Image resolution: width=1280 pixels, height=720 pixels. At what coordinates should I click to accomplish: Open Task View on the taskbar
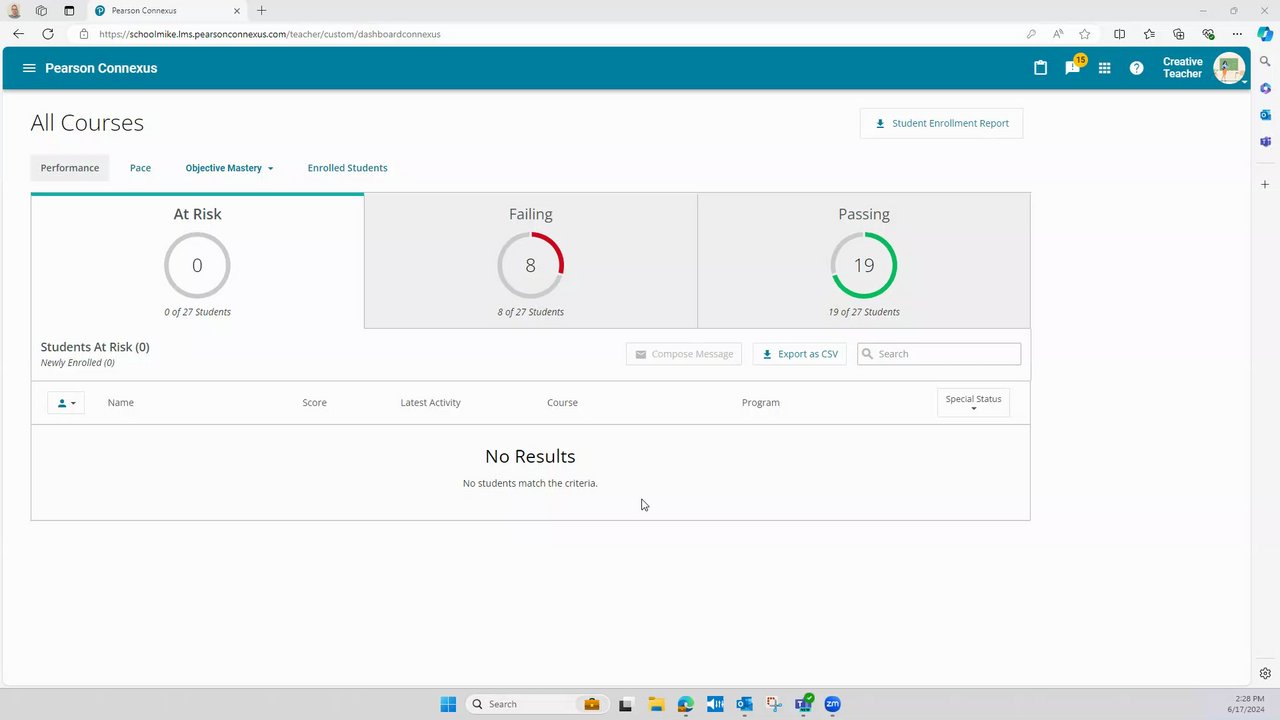click(x=625, y=704)
